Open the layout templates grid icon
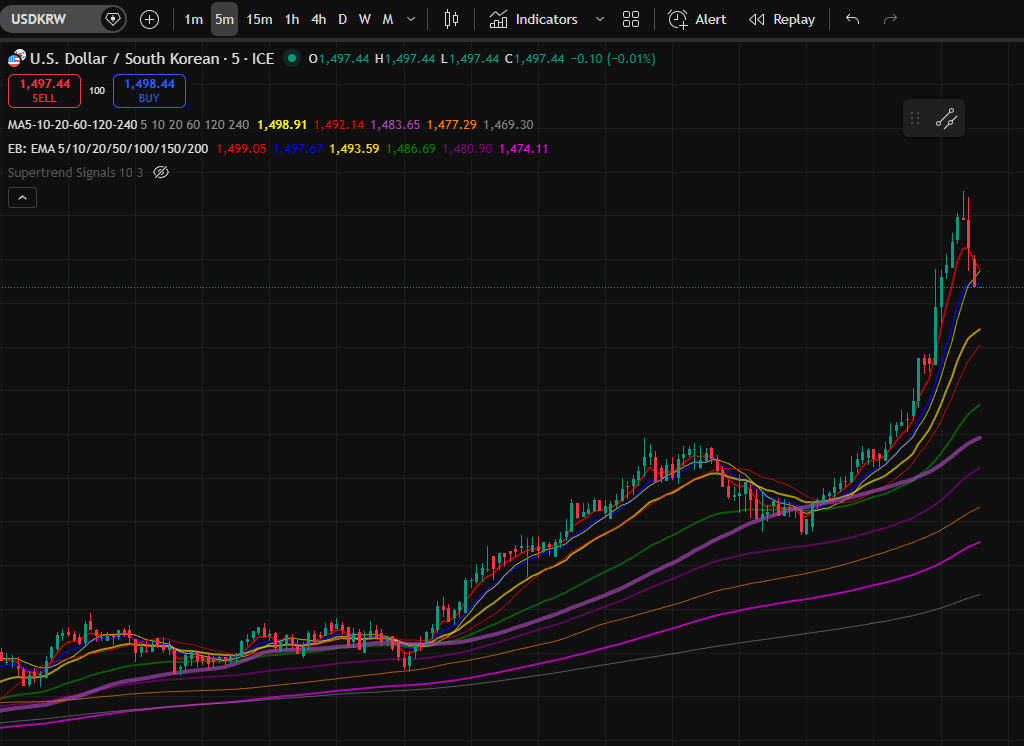Viewport: 1024px width, 746px height. pyautogui.click(x=630, y=19)
